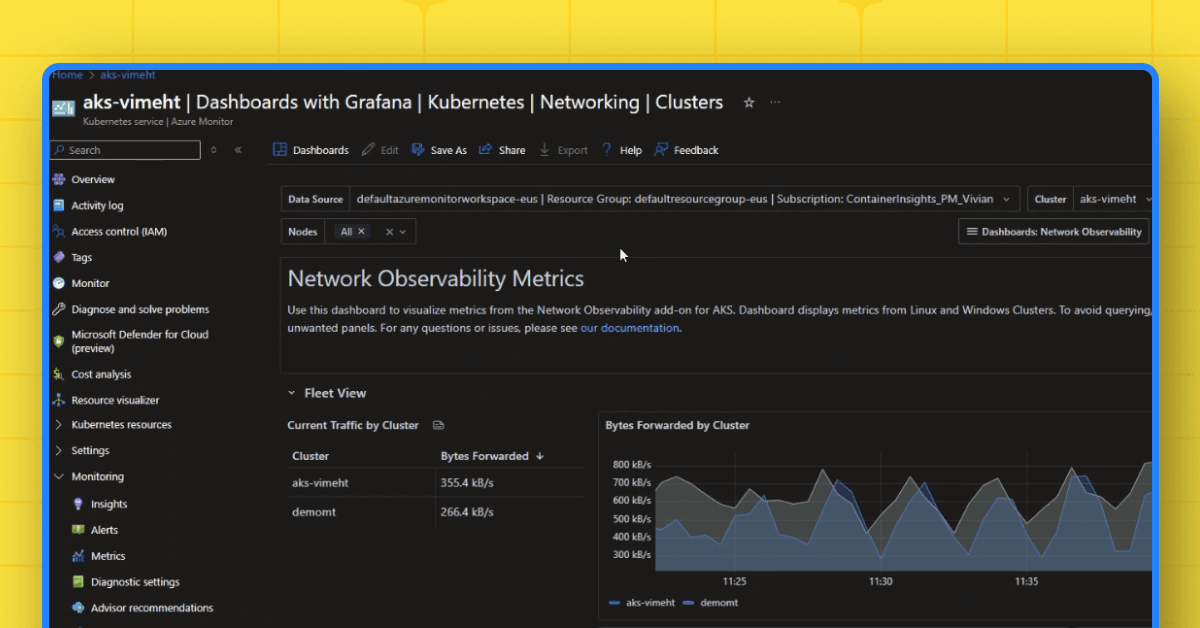This screenshot has height=628, width=1200.
Task: Collapse the Fleet View section
Action: (292, 394)
